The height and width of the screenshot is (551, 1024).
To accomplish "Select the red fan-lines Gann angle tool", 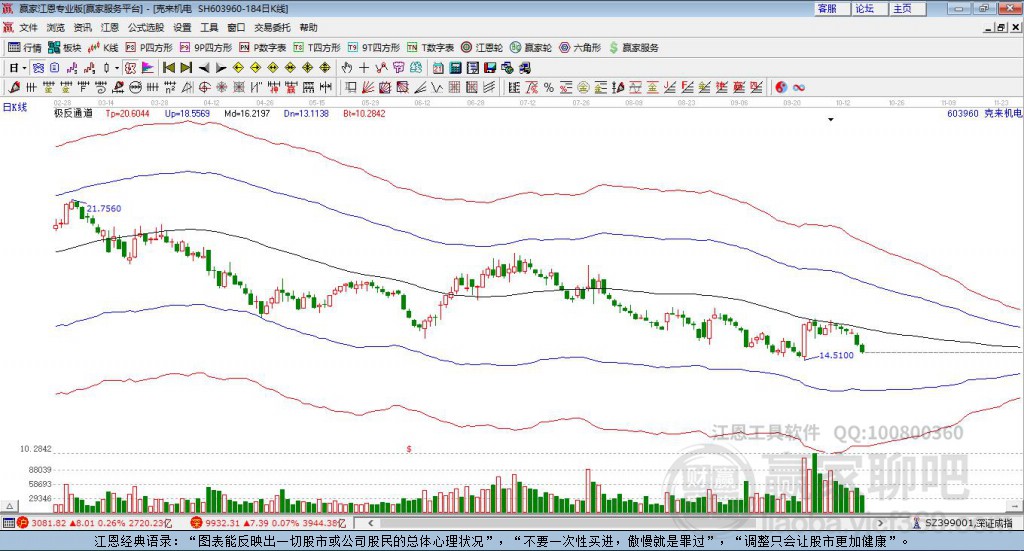I will 368,87.
